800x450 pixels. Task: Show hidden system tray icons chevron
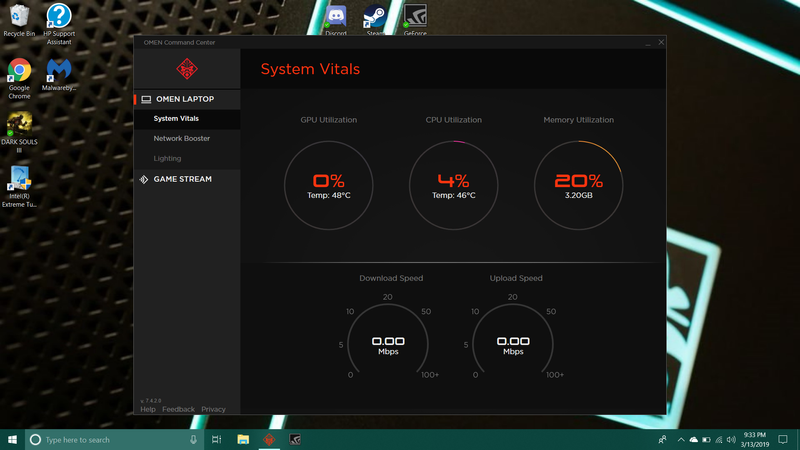[x=679, y=439]
